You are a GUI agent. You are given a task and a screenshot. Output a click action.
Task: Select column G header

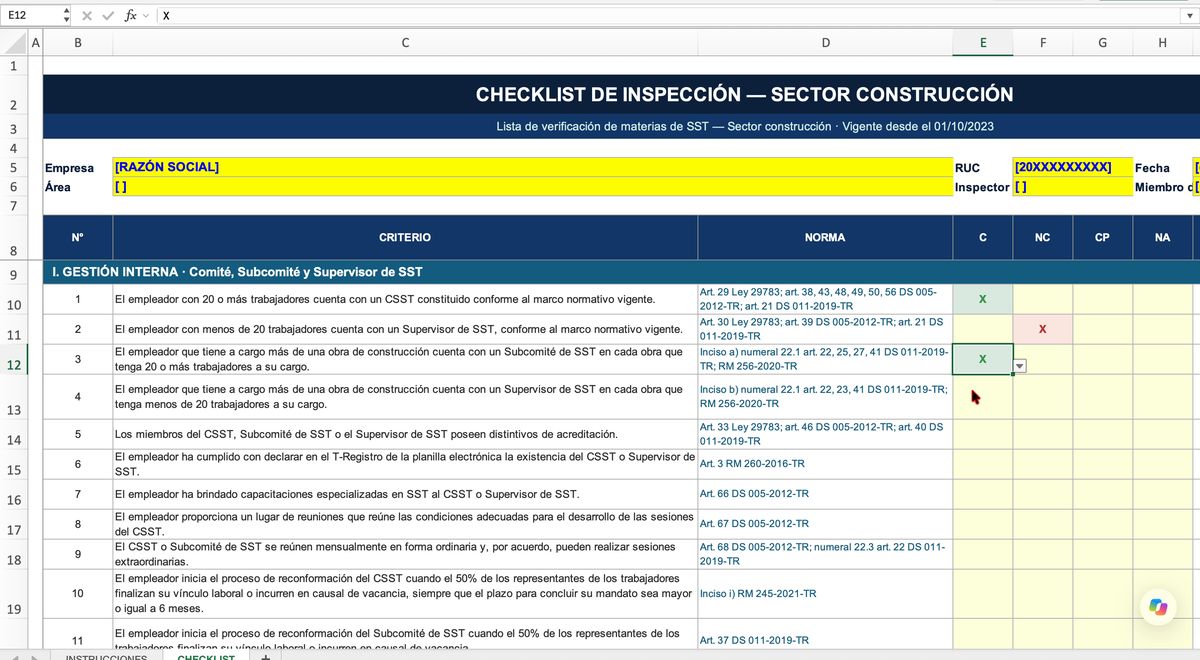(1102, 43)
